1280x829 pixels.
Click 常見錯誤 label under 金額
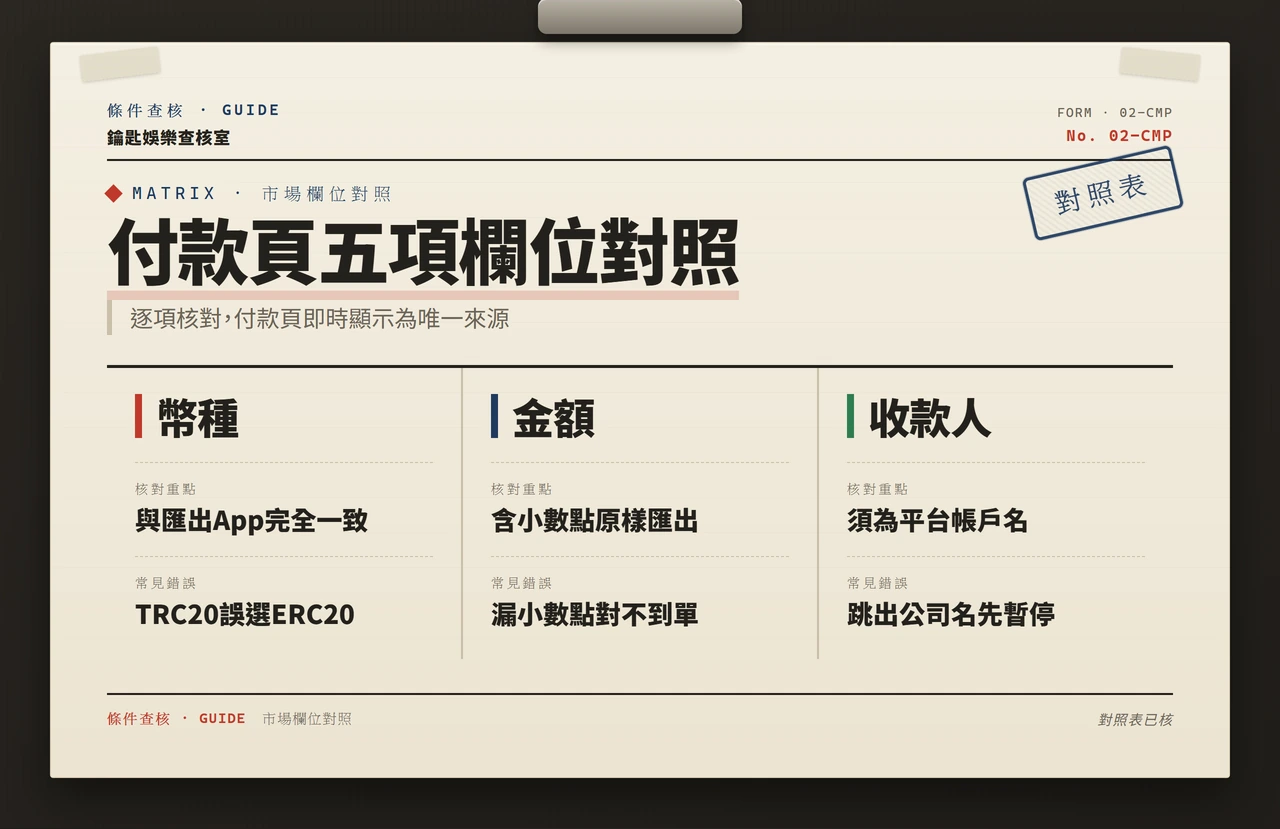point(522,583)
